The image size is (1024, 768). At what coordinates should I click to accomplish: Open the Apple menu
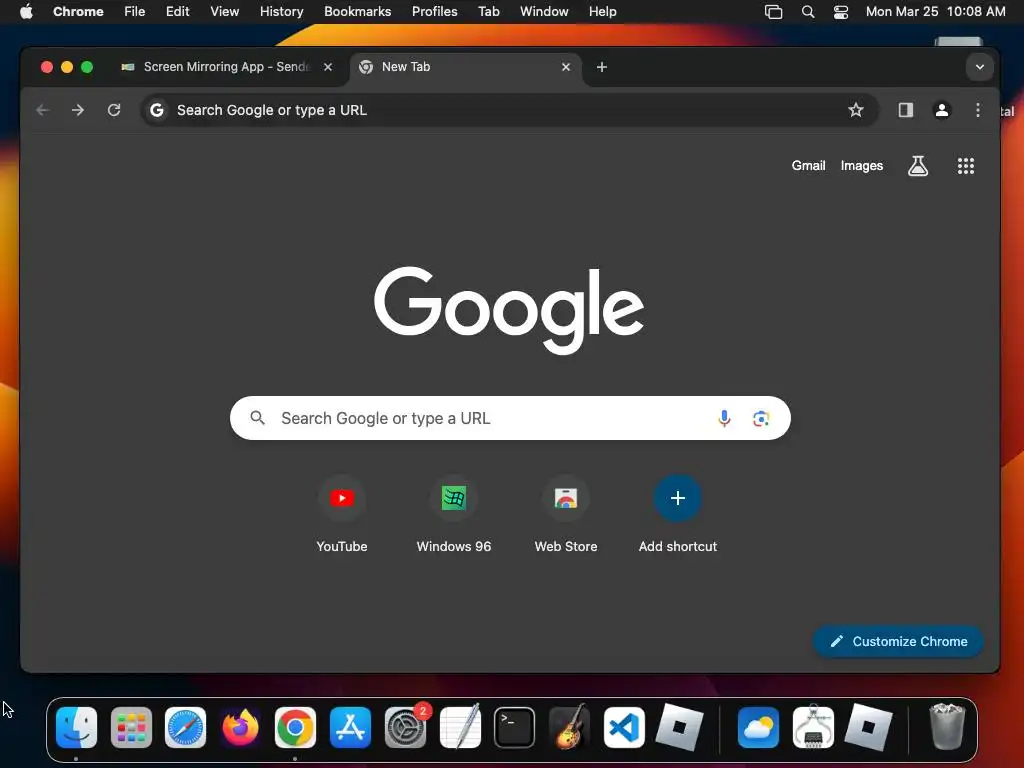26,12
